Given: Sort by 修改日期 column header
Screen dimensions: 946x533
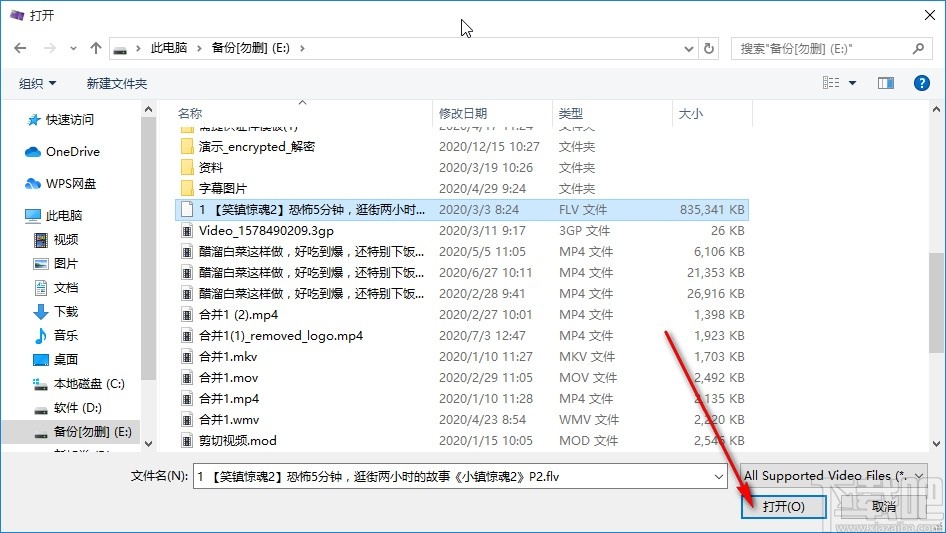Looking at the screenshot, I should (463, 113).
